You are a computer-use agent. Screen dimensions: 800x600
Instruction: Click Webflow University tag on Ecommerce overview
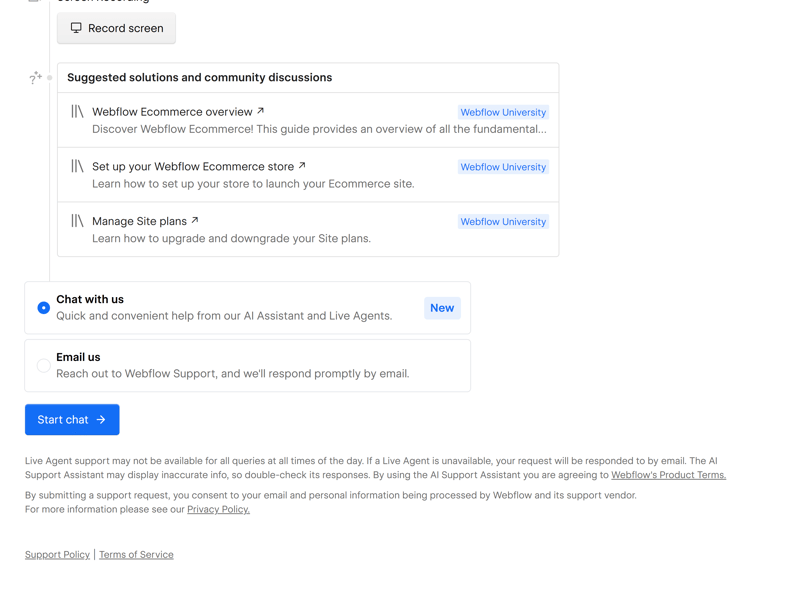pos(503,112)
